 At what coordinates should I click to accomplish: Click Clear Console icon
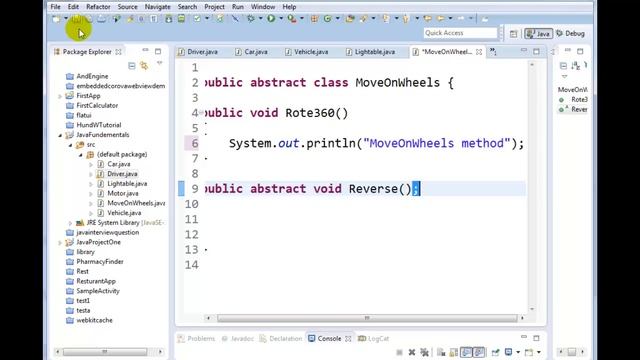point(441,352)
